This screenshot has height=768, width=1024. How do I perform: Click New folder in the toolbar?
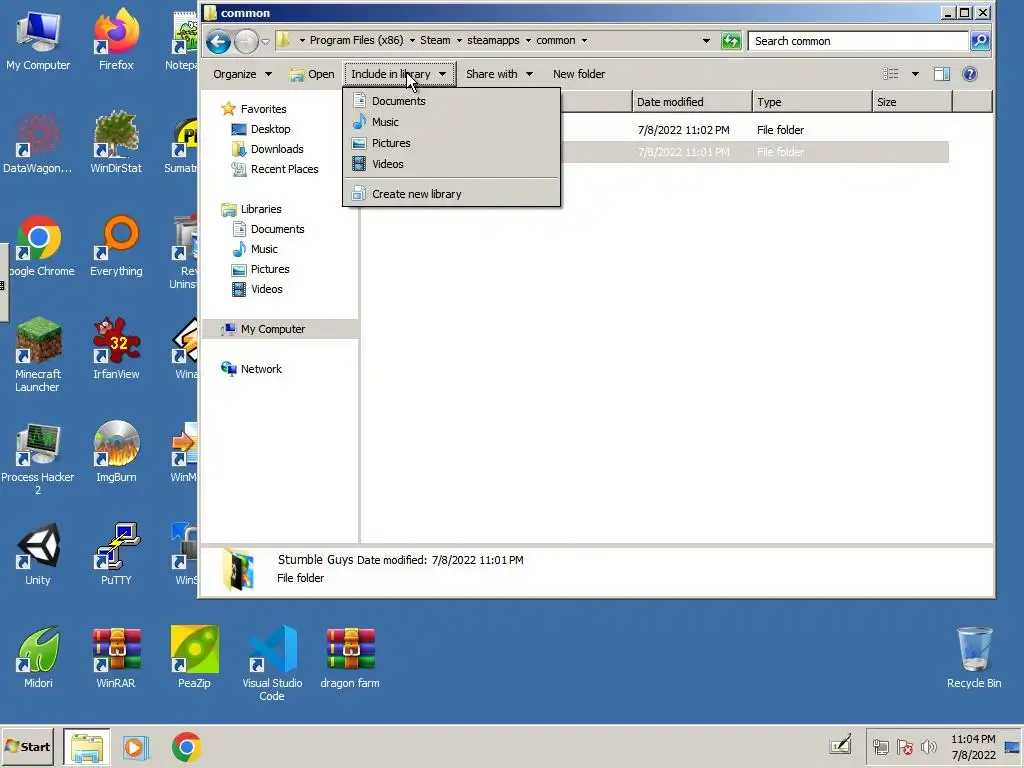click(579, 74)
